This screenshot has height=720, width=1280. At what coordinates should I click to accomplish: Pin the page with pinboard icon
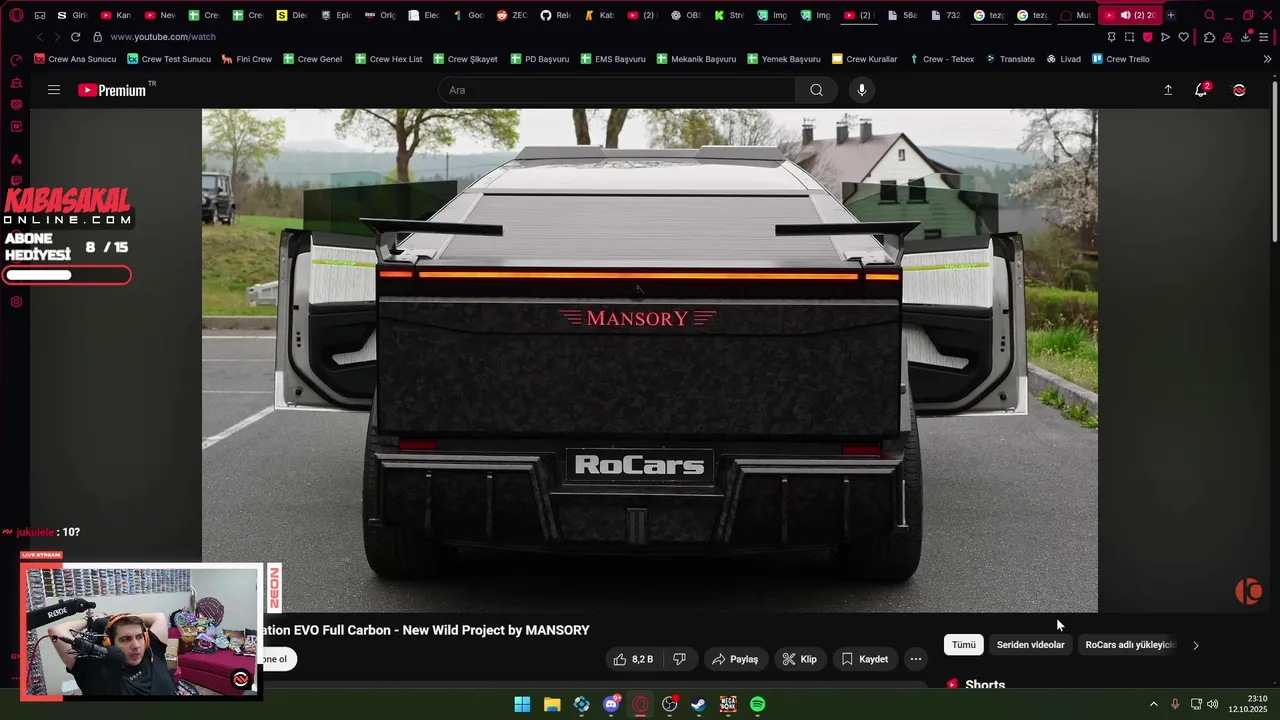pos(1111,37)
